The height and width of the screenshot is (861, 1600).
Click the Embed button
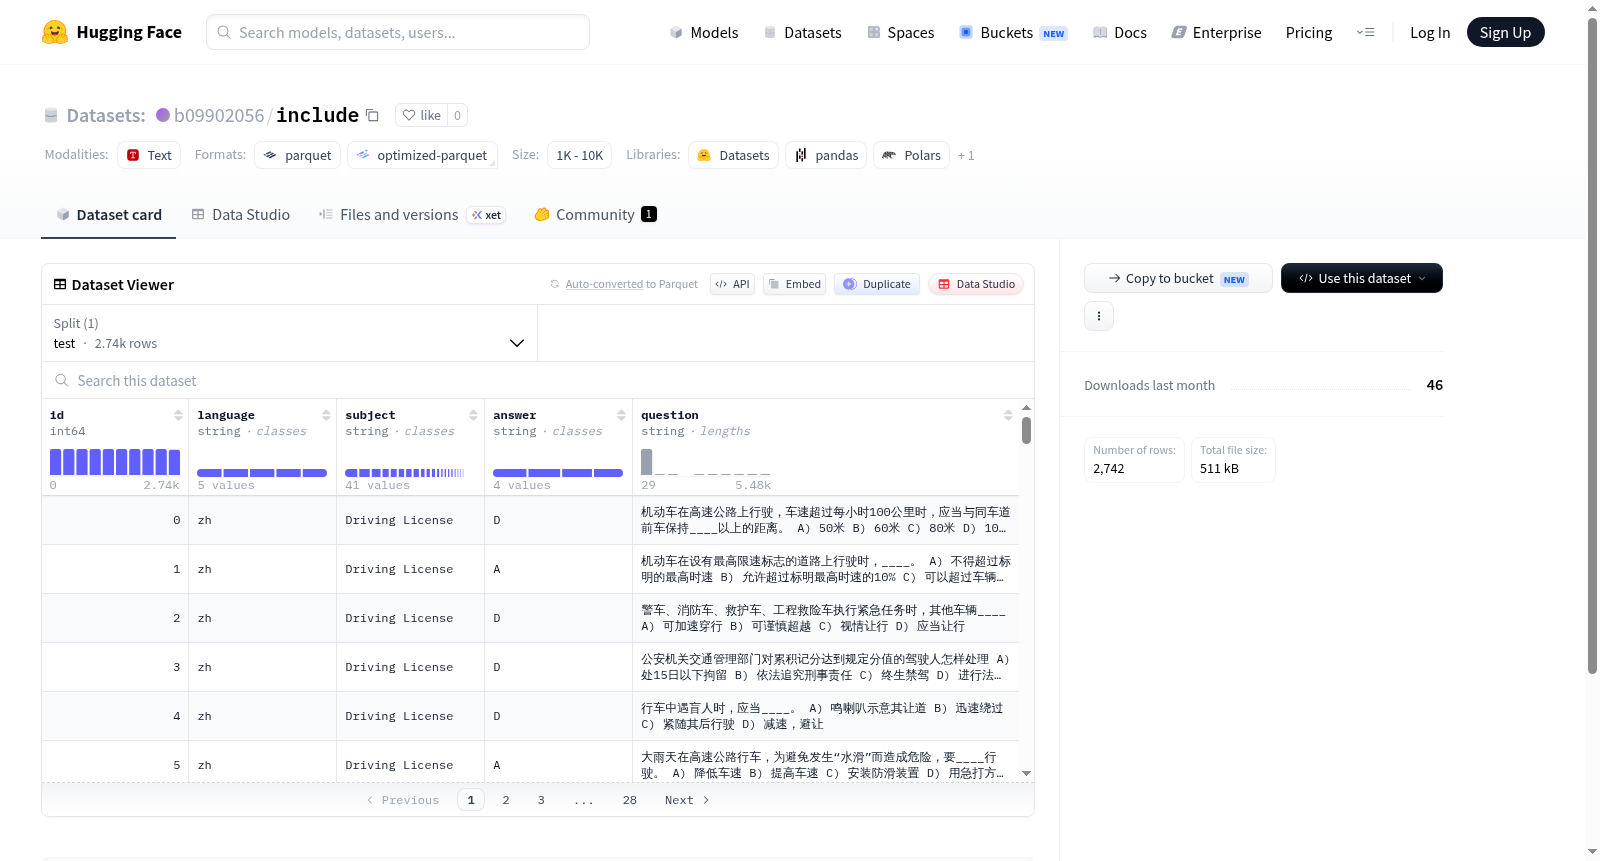(795, 284)
